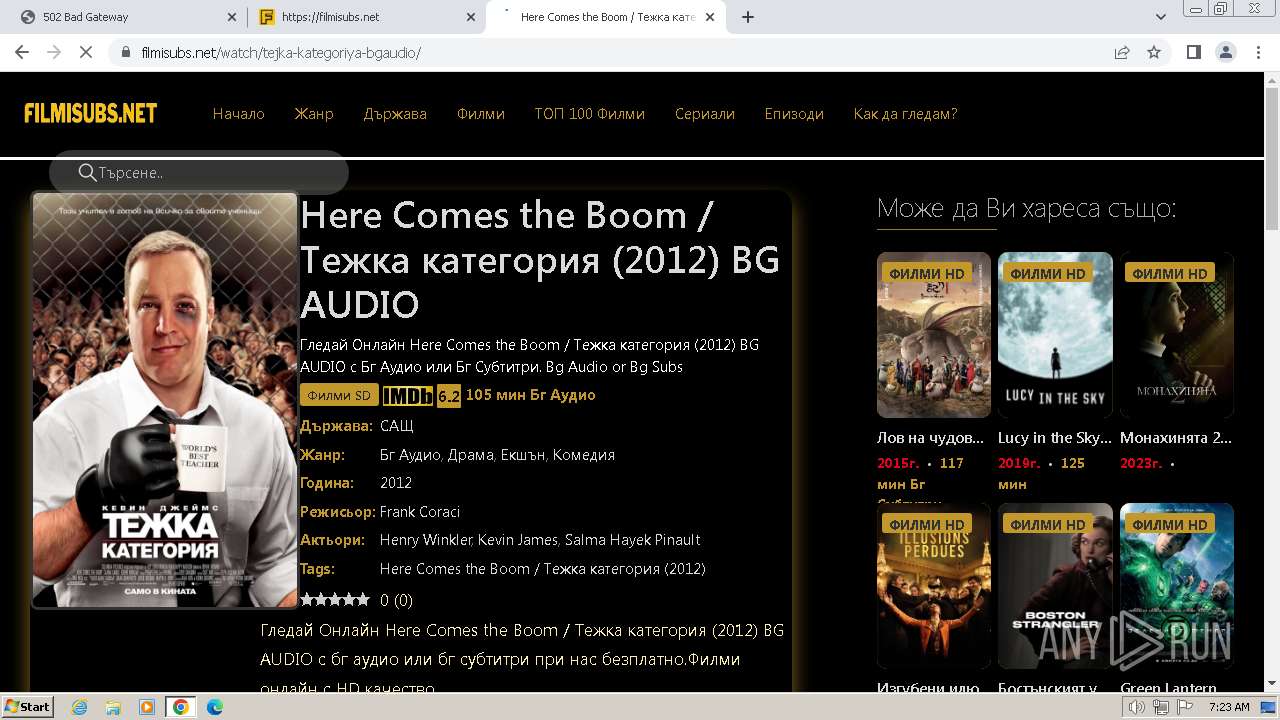Bookmark this page with the star icon
Screen dimensions: 1280x720
[1154, 52]
